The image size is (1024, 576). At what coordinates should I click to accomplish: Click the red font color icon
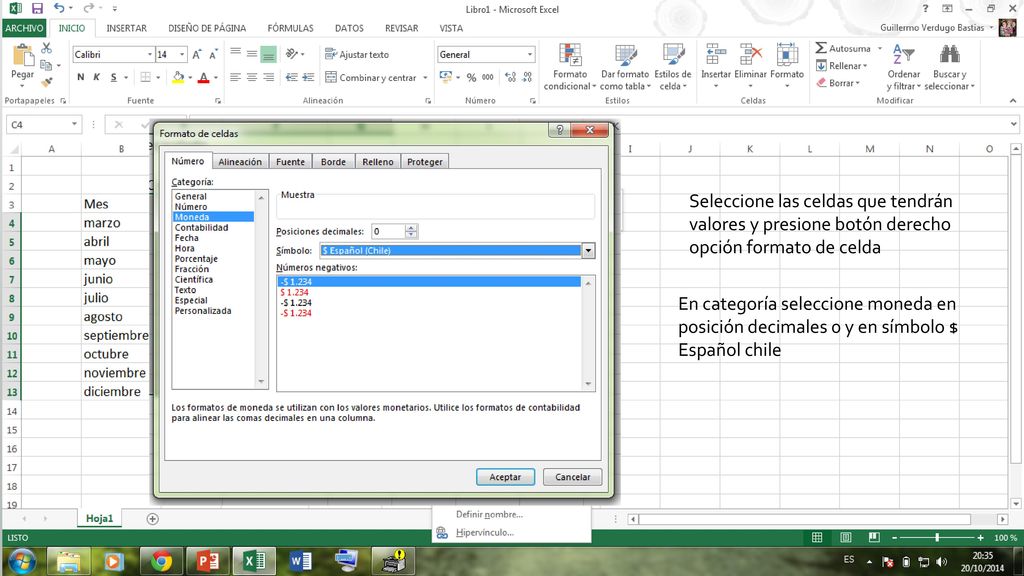204,77
